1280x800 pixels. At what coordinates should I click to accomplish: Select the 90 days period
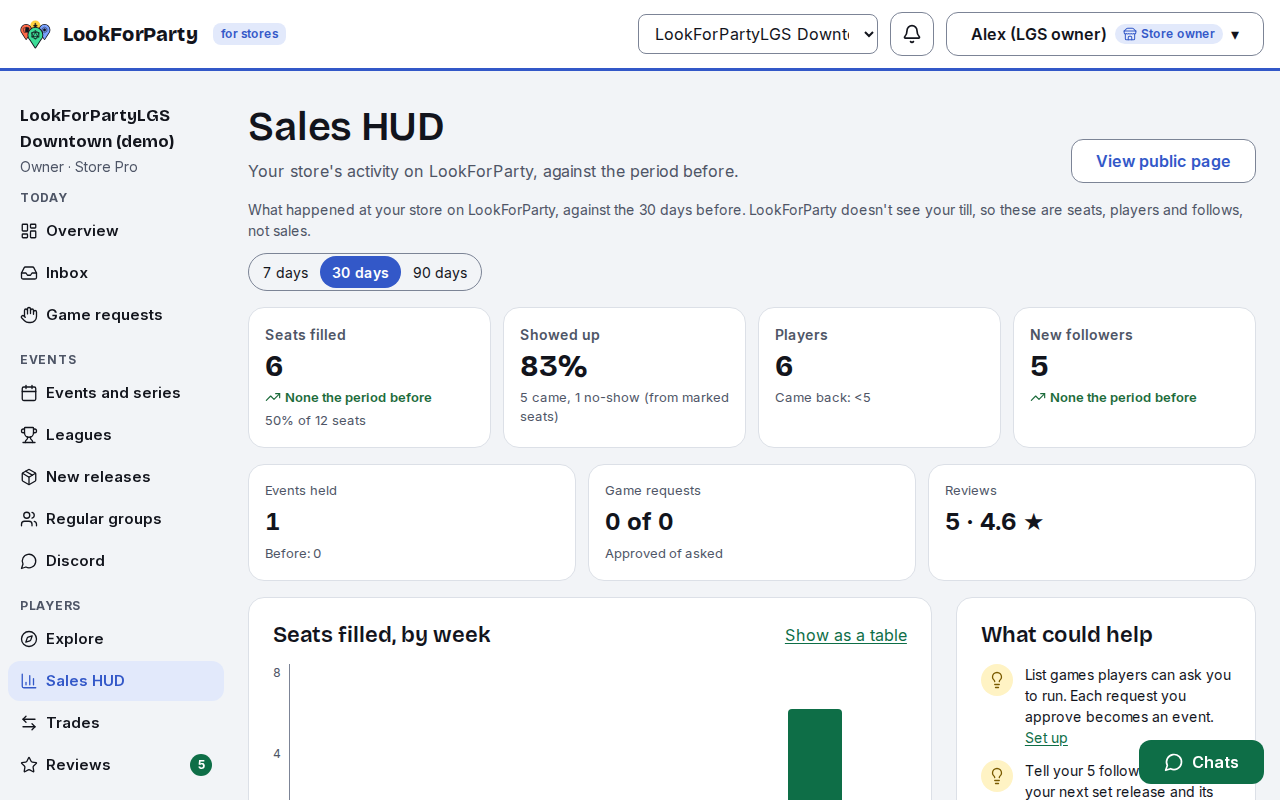point(440,272)
